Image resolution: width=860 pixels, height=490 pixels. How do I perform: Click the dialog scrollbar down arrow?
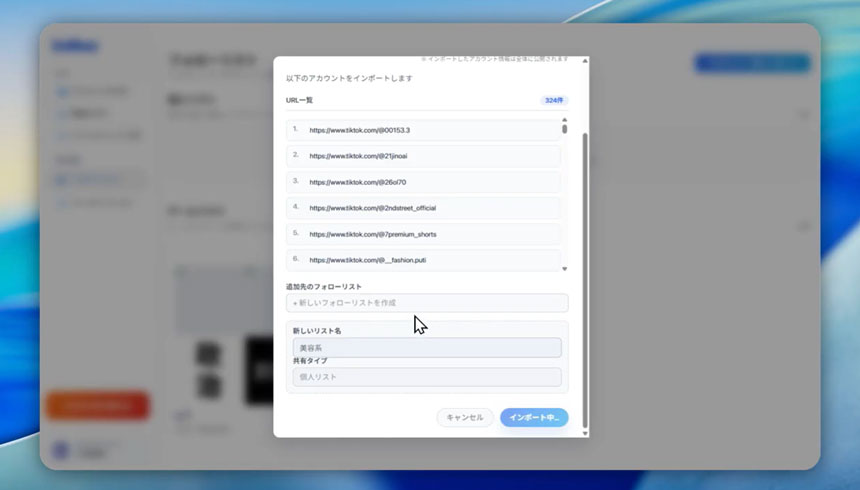(x=585, y=433)
